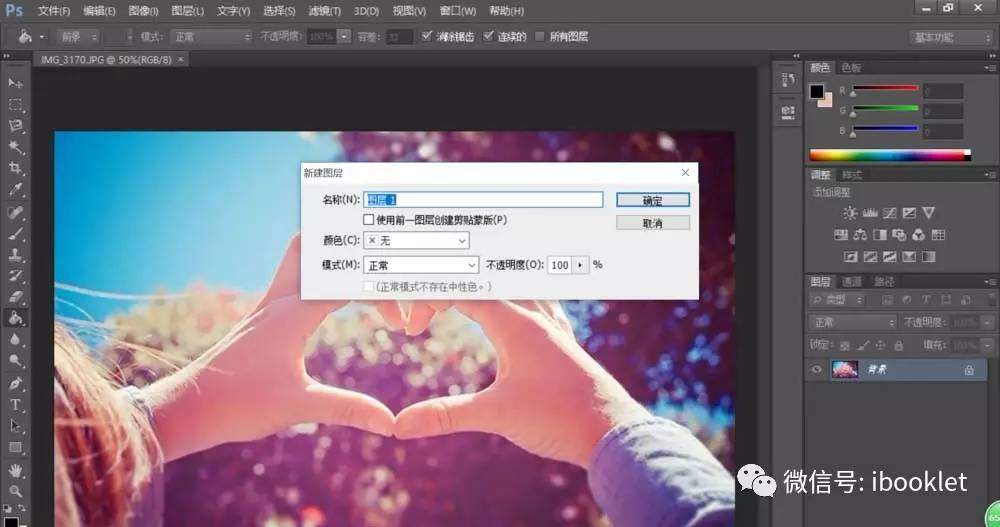Select the Eyedropper tool
Screen dimensions: 1000x527
tap(15, 189)
